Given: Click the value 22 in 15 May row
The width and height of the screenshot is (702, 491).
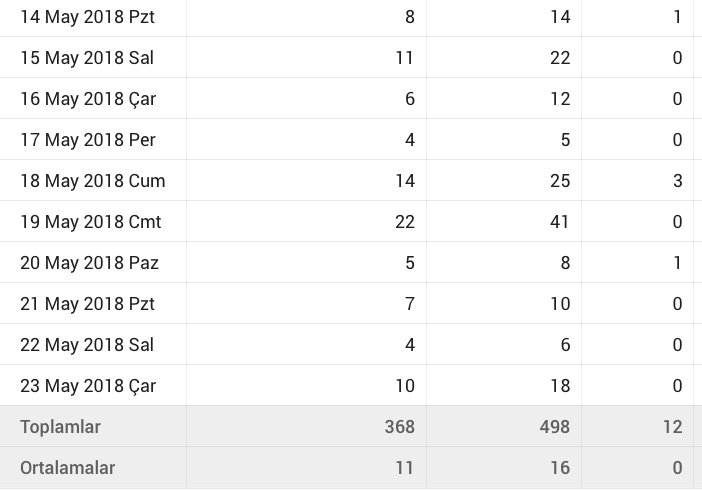Looking at the screenshot, I should pos(560,58).
